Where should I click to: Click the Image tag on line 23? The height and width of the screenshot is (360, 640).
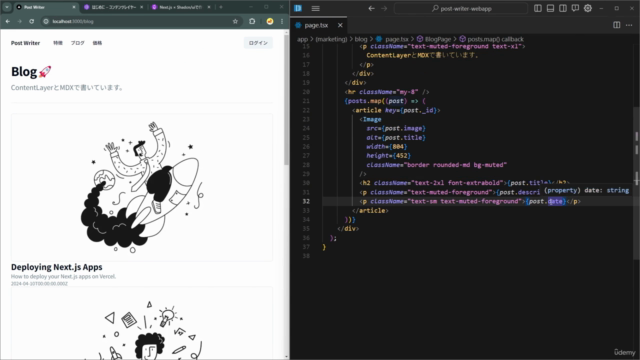[372, 119]
